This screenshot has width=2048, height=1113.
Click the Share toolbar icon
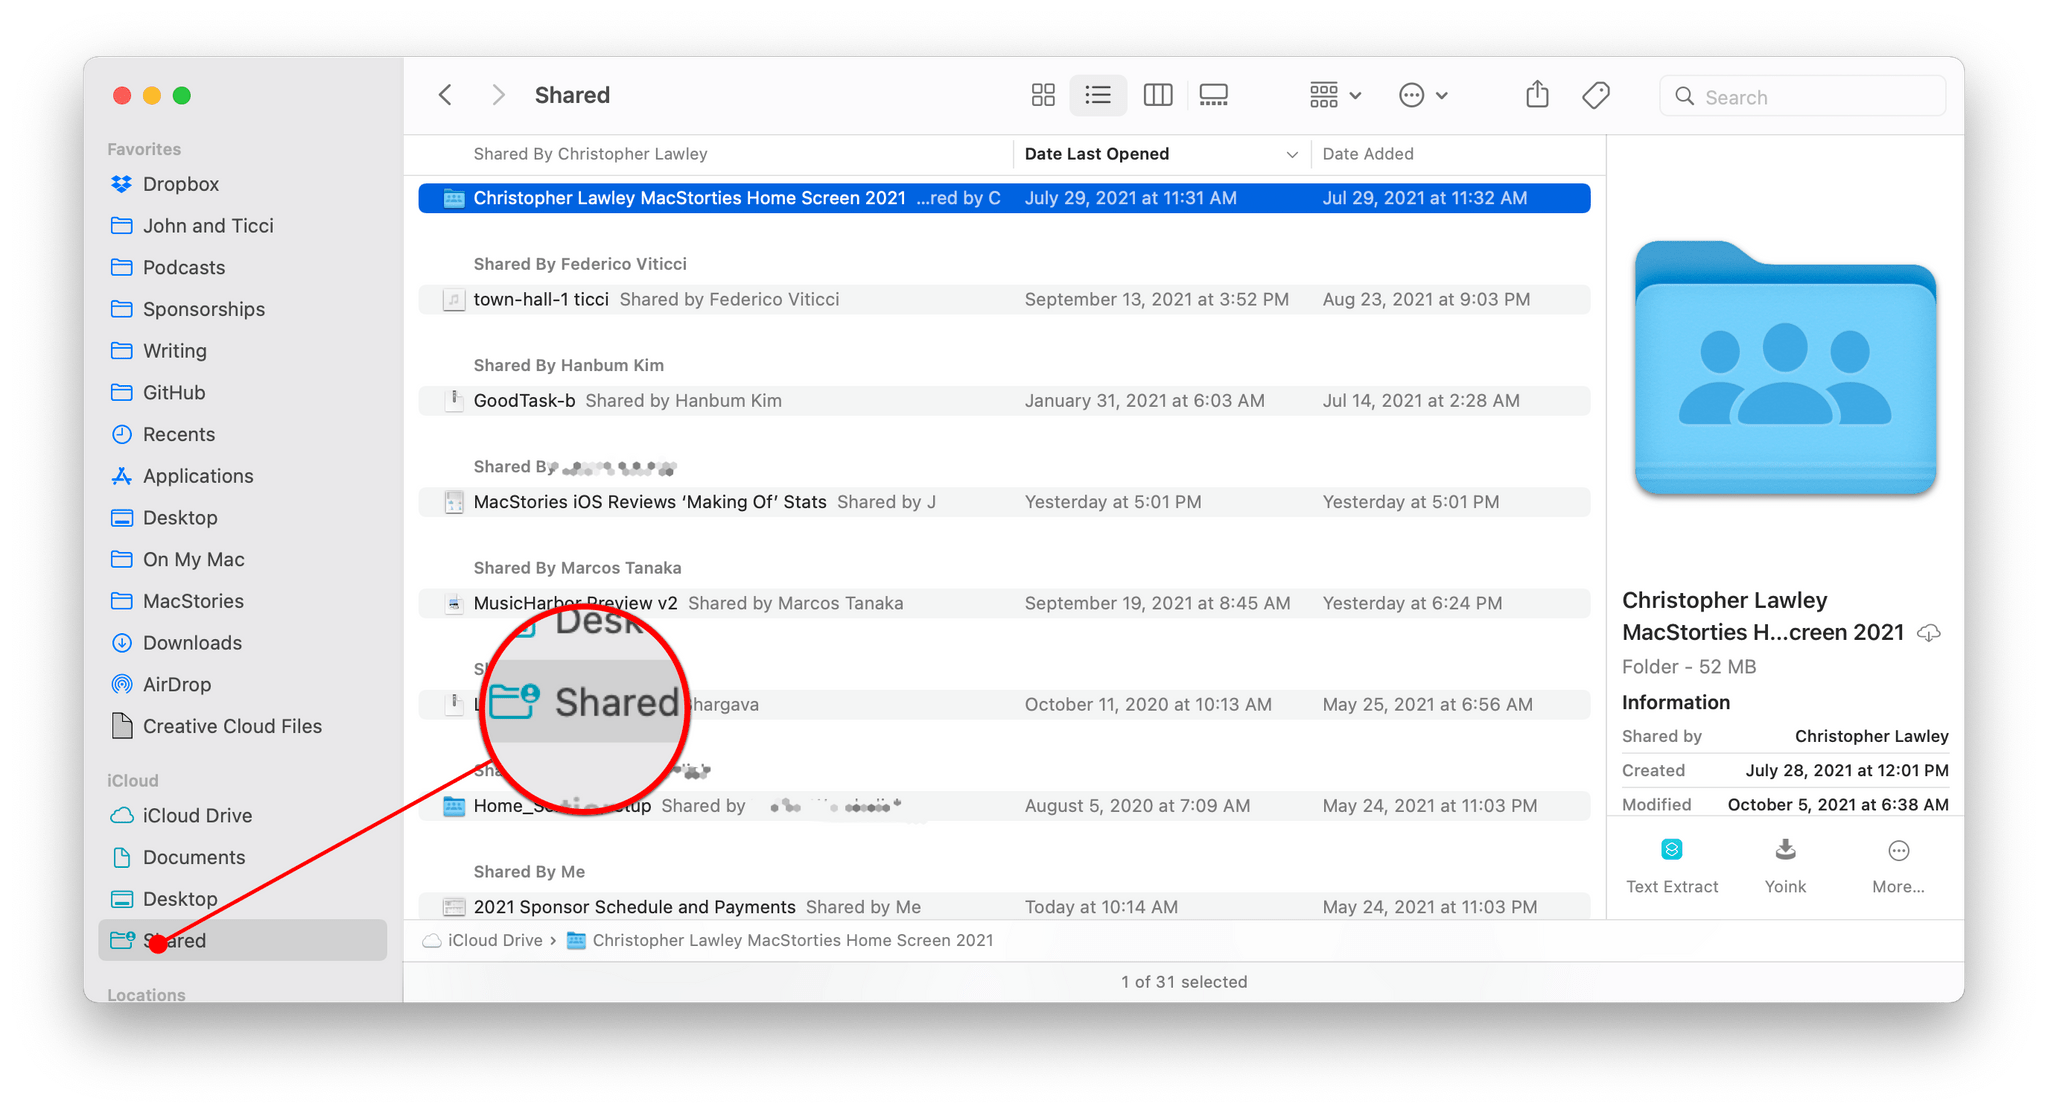1537,95
